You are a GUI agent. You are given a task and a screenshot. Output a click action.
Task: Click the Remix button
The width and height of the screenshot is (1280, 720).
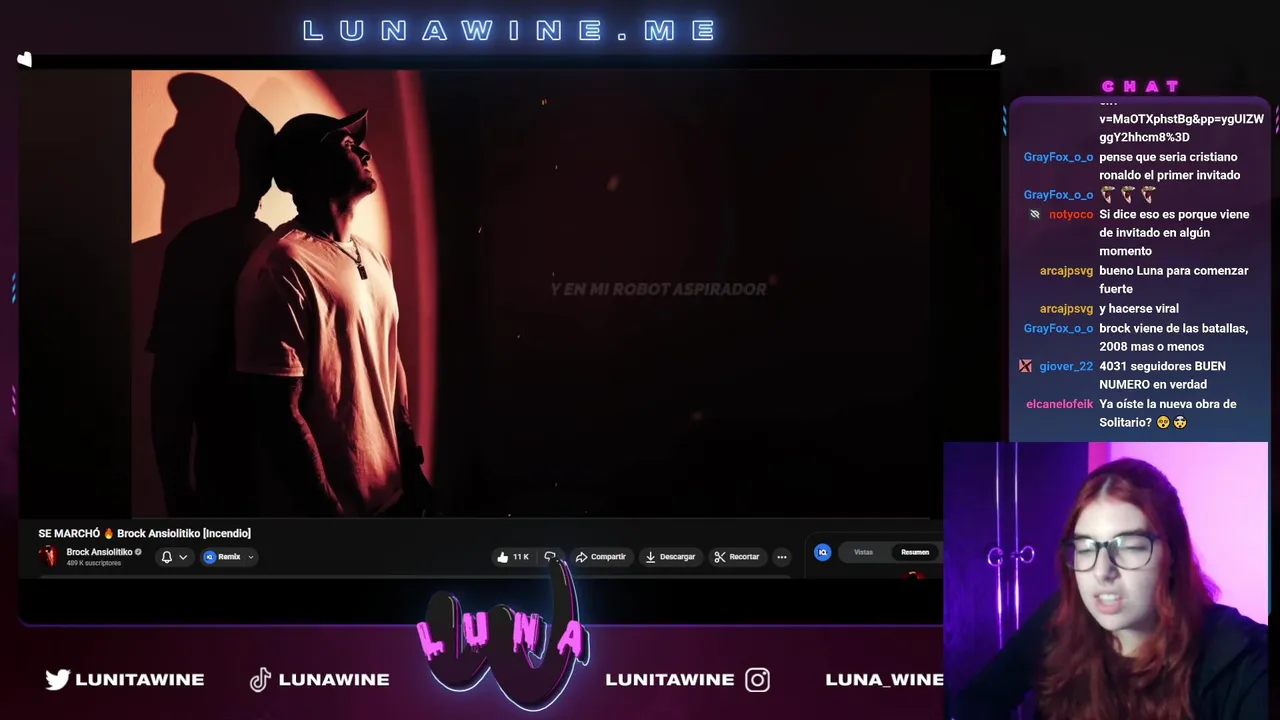222,557
